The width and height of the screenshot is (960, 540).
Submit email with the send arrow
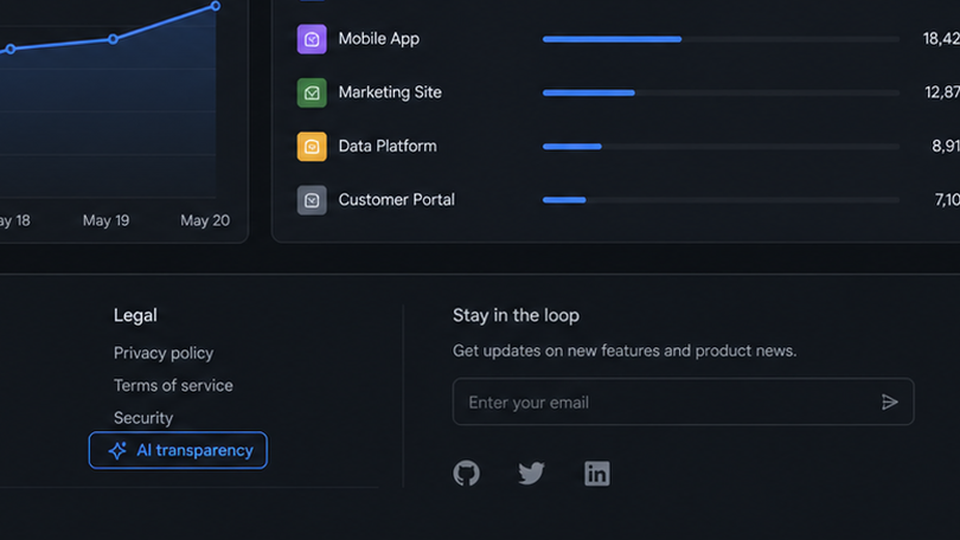[x=890, y=402]
